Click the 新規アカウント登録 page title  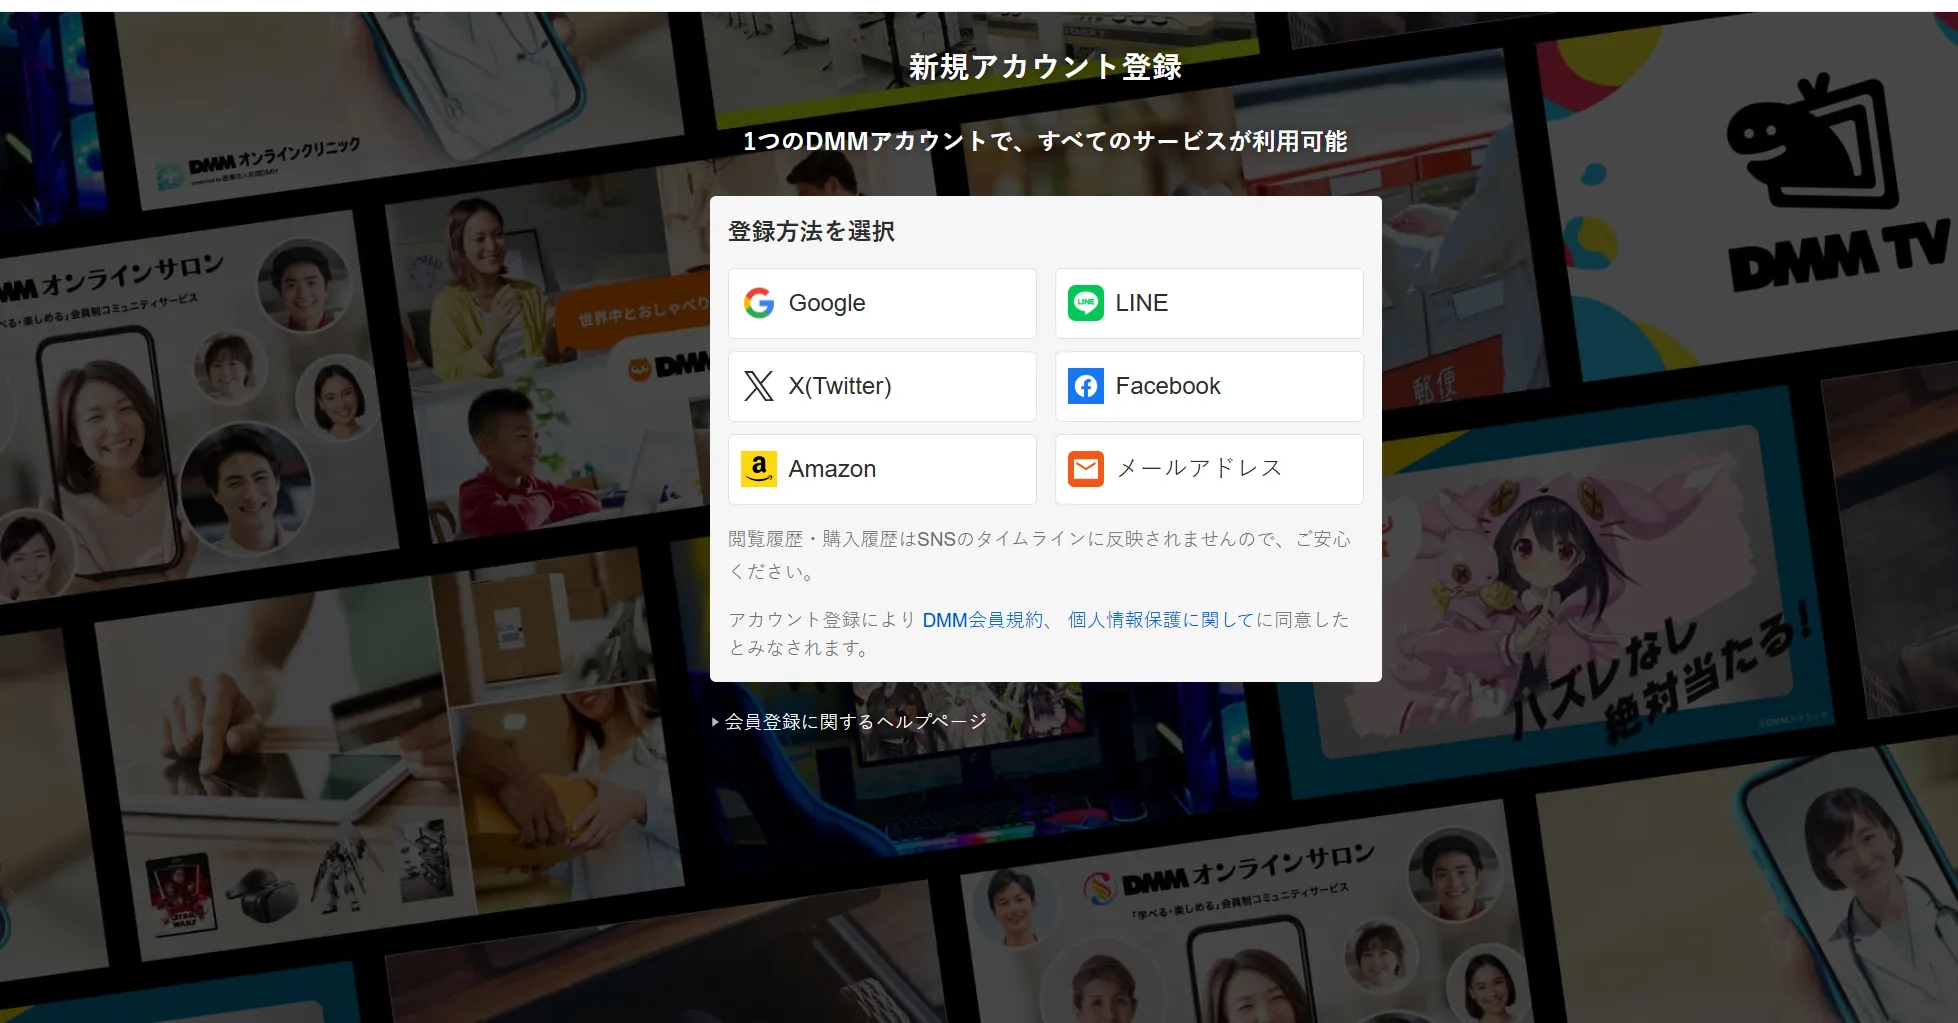(x=1045, y=67)
